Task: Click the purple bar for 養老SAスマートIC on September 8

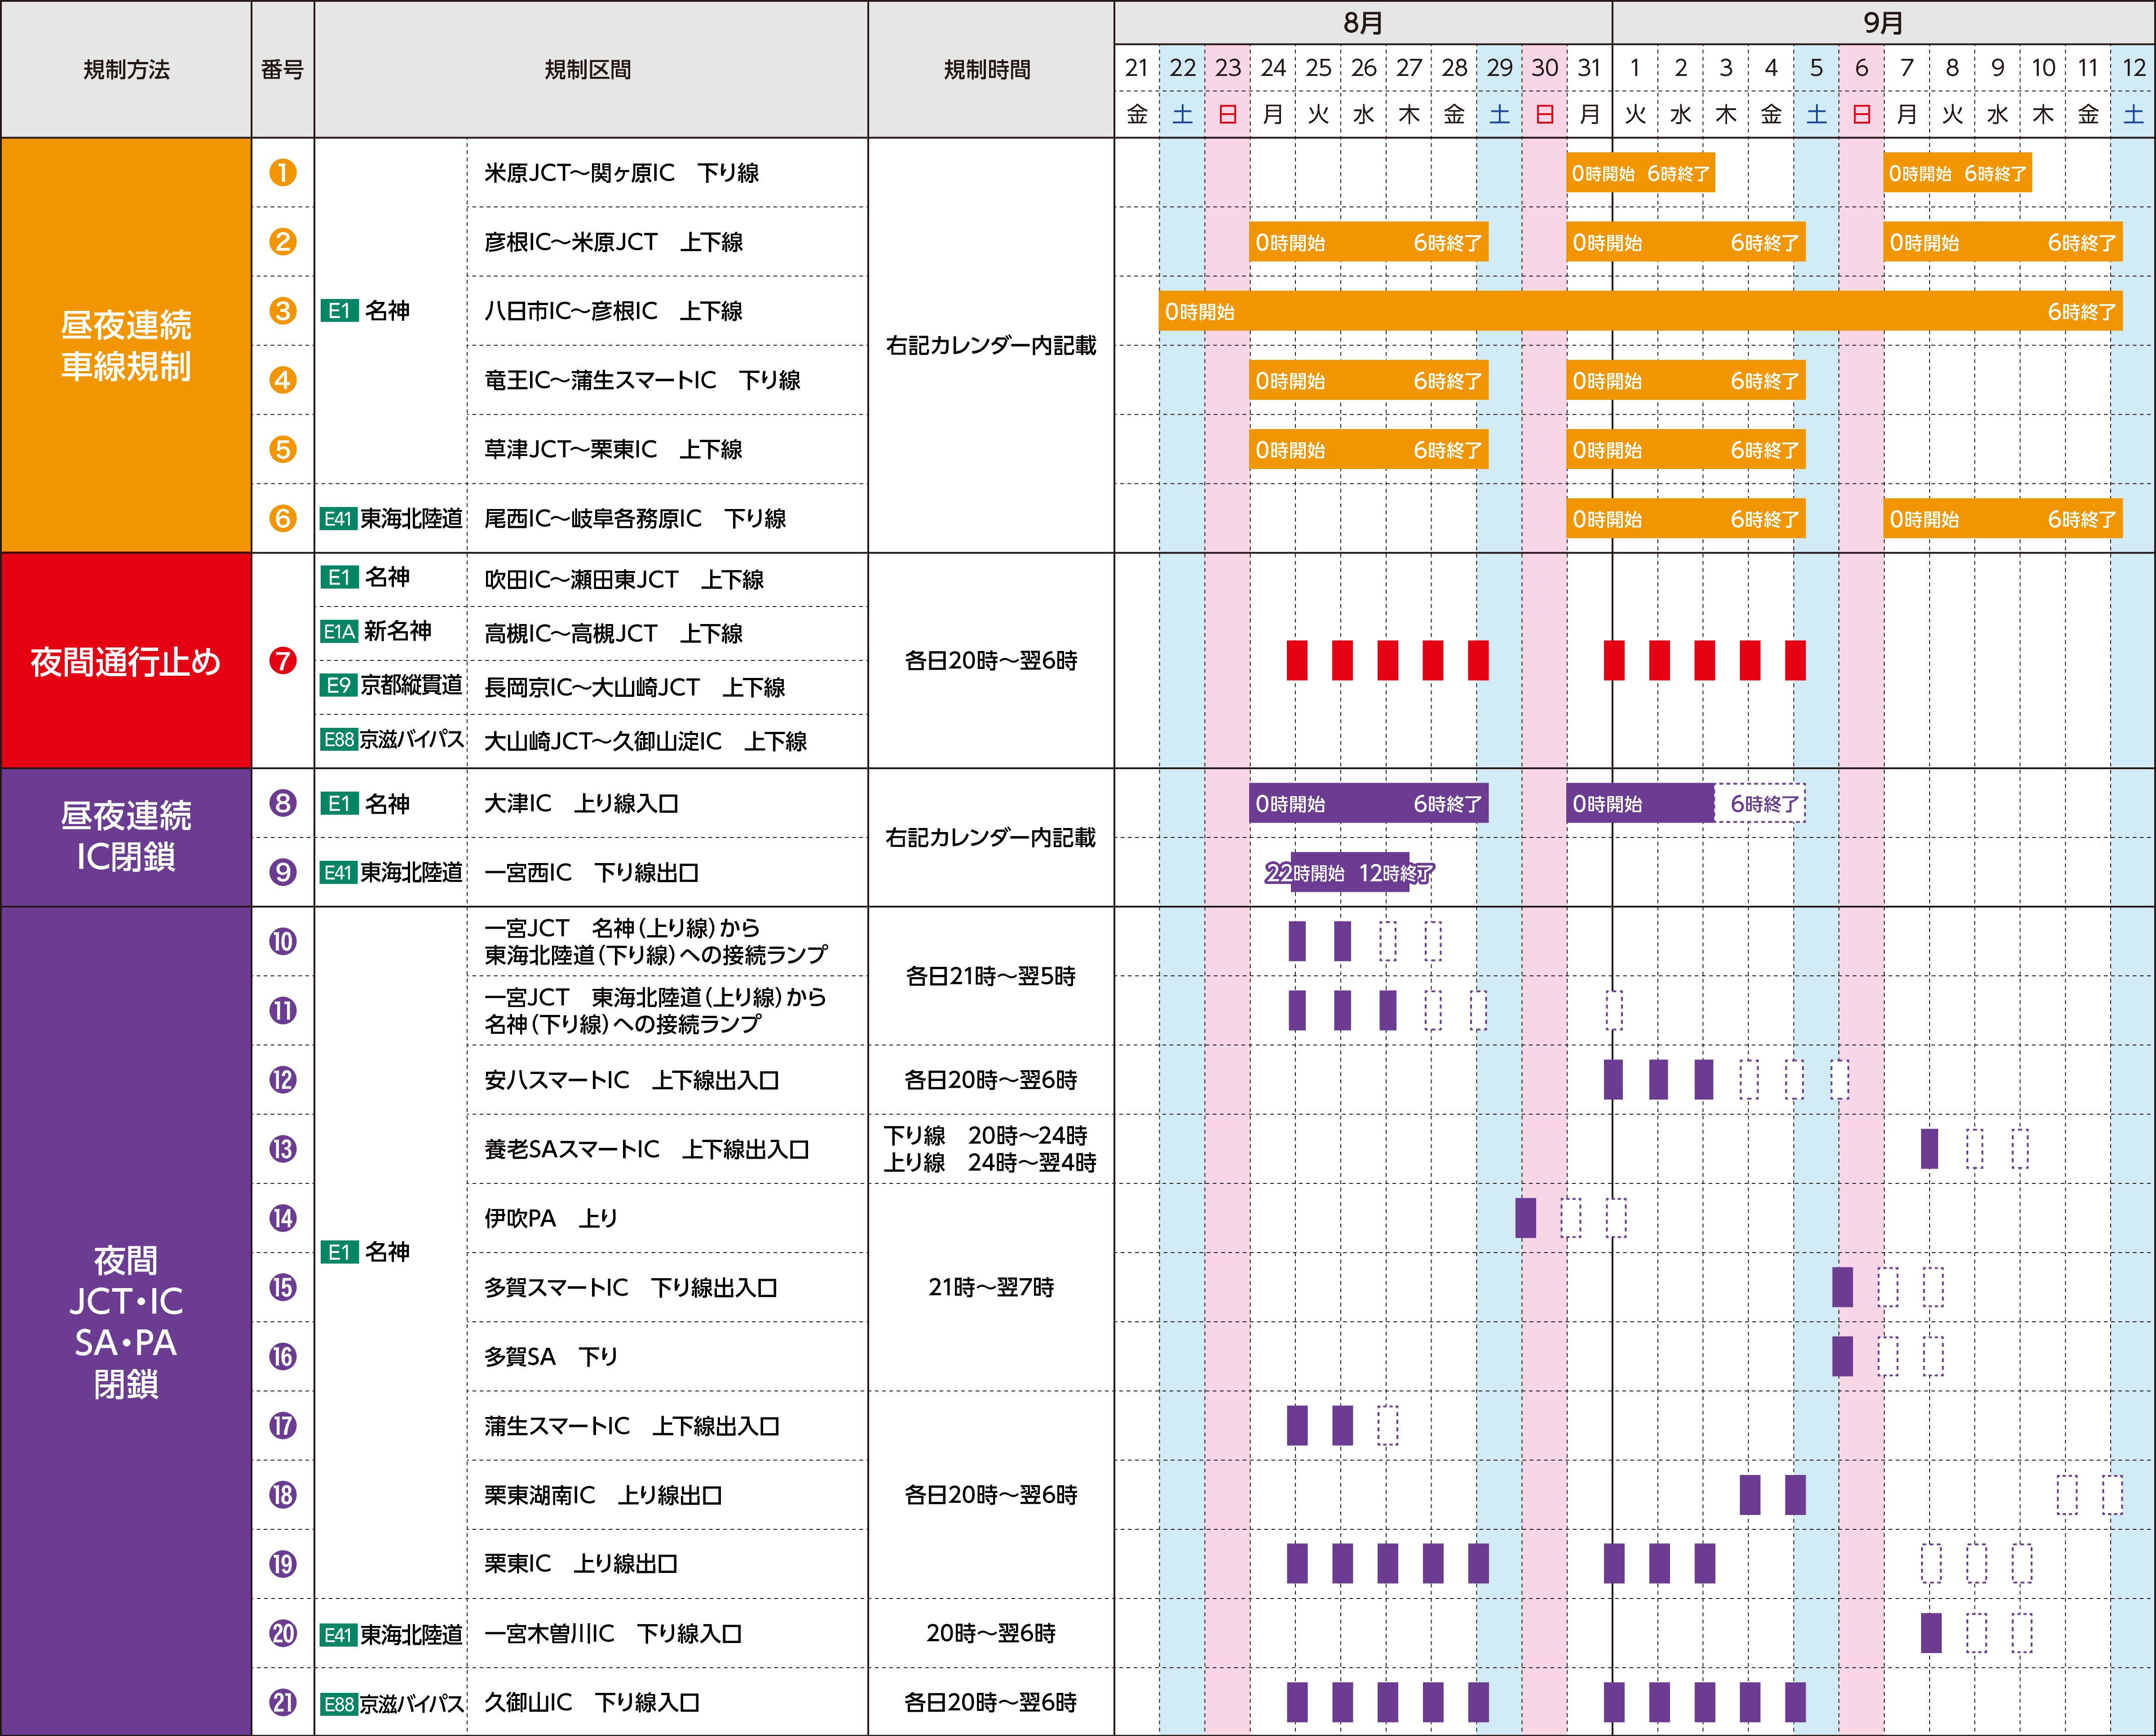Action: 1929,1149
